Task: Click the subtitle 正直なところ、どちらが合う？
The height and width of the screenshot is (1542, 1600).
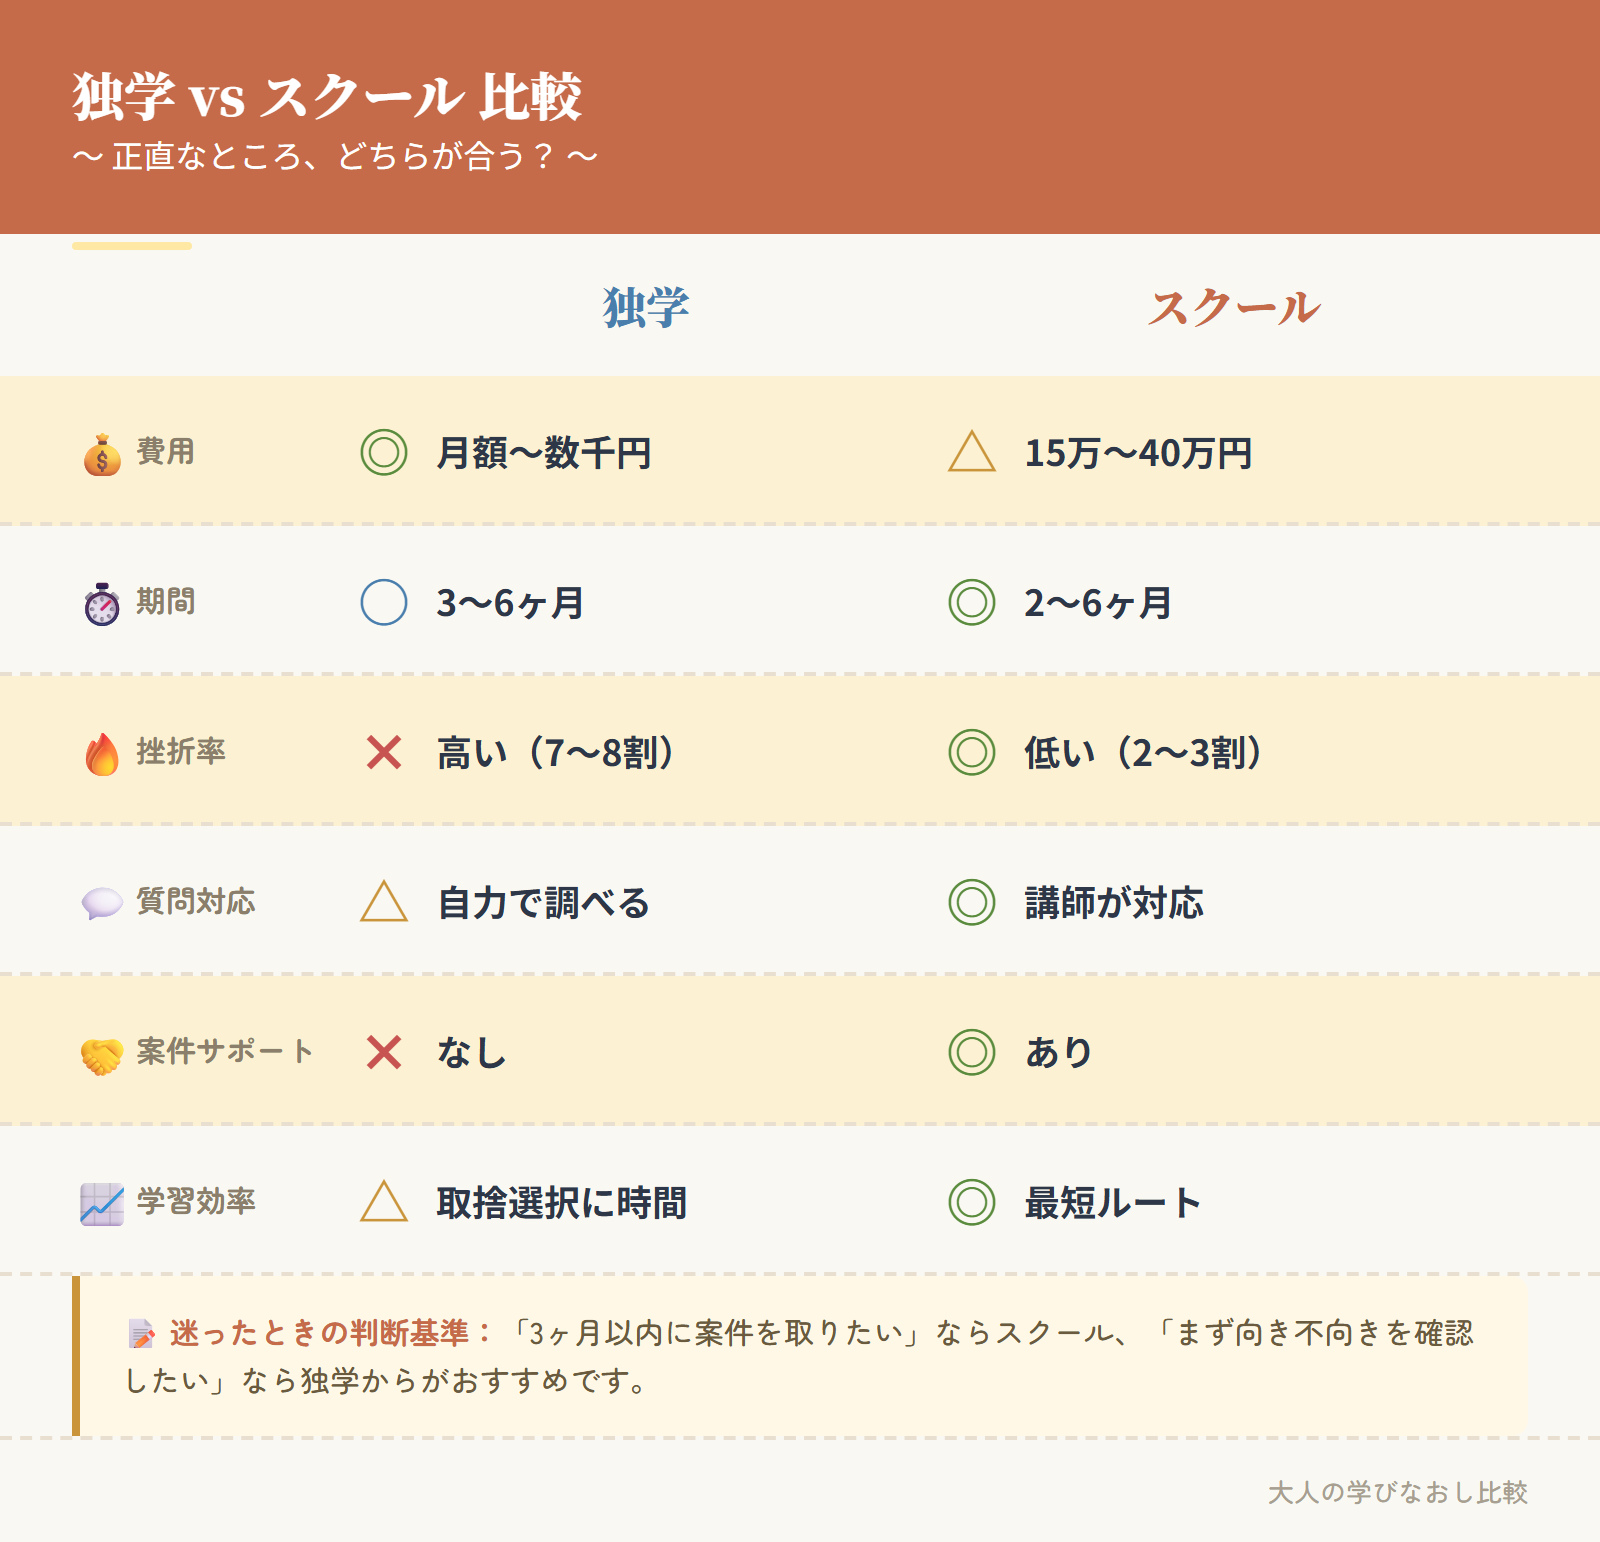Action: pos(335,157)
